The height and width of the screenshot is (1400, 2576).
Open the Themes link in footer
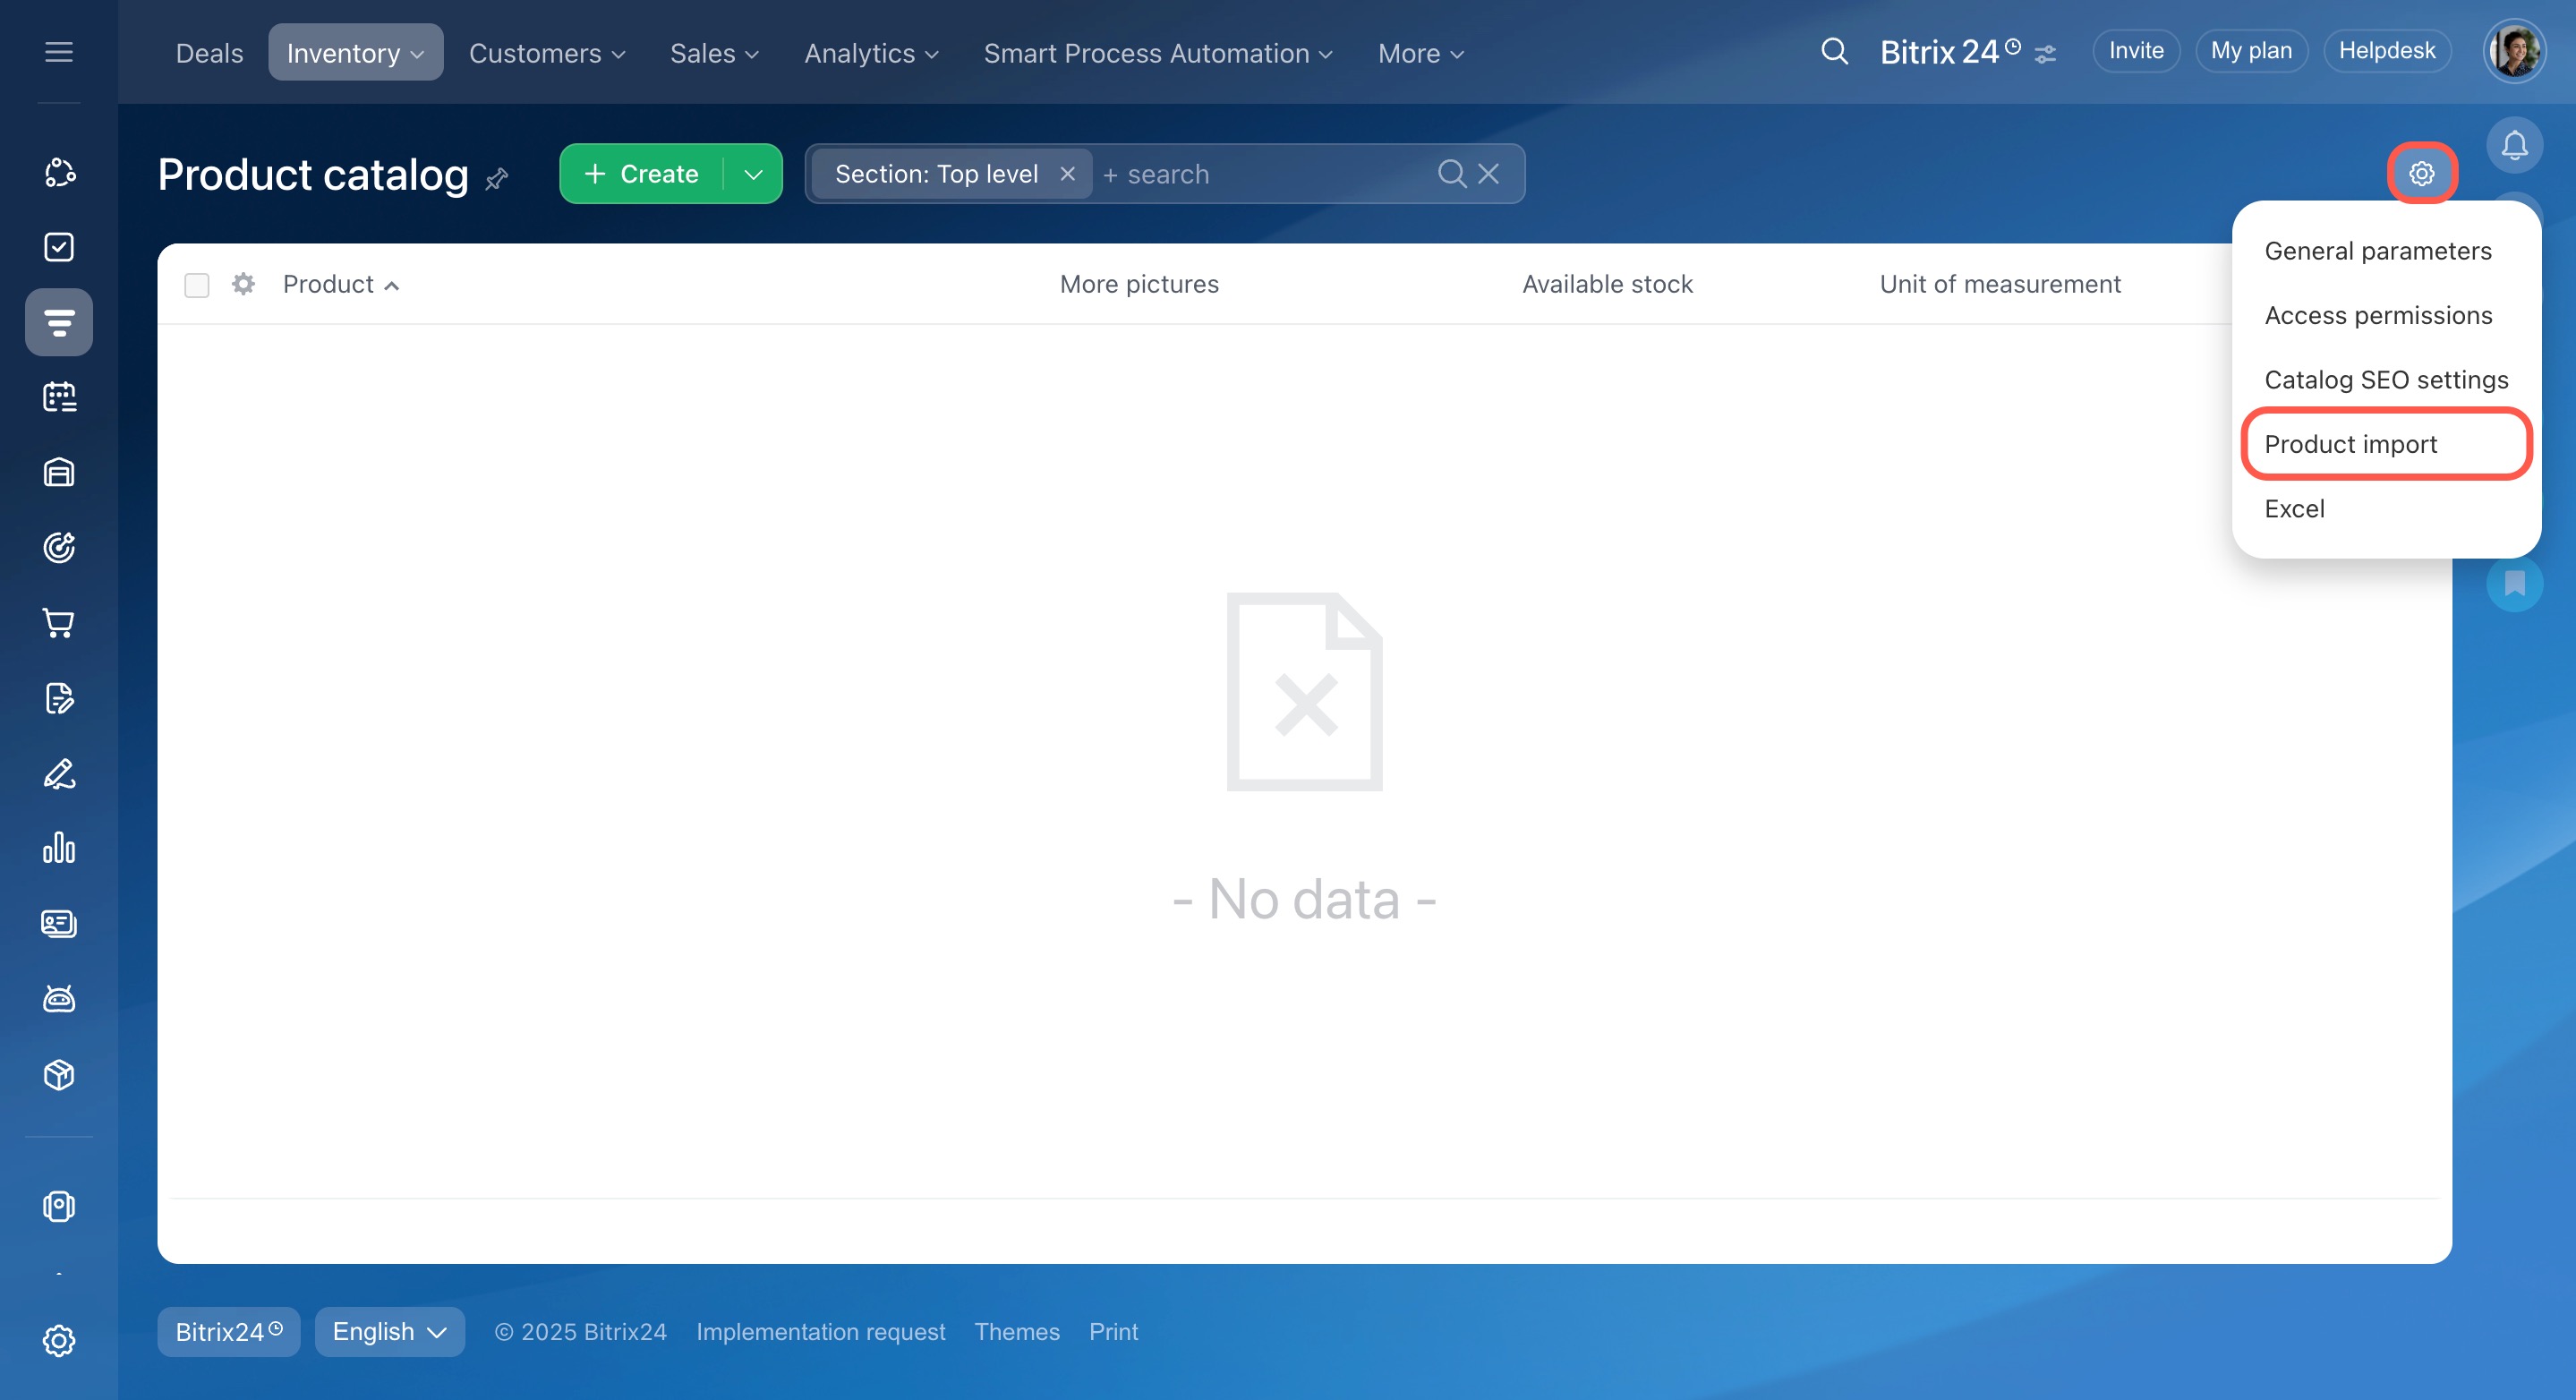click(1016, 1331)
